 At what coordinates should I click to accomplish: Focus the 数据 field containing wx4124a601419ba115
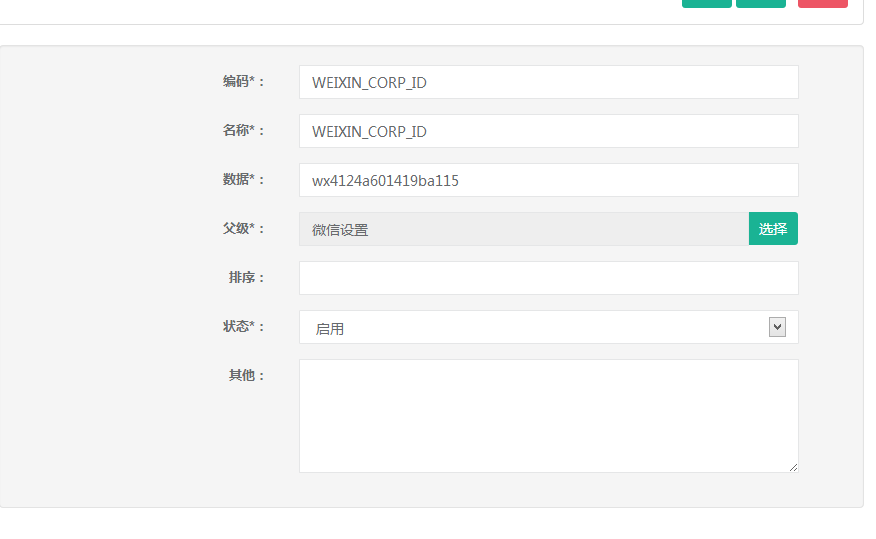point(548,180)
